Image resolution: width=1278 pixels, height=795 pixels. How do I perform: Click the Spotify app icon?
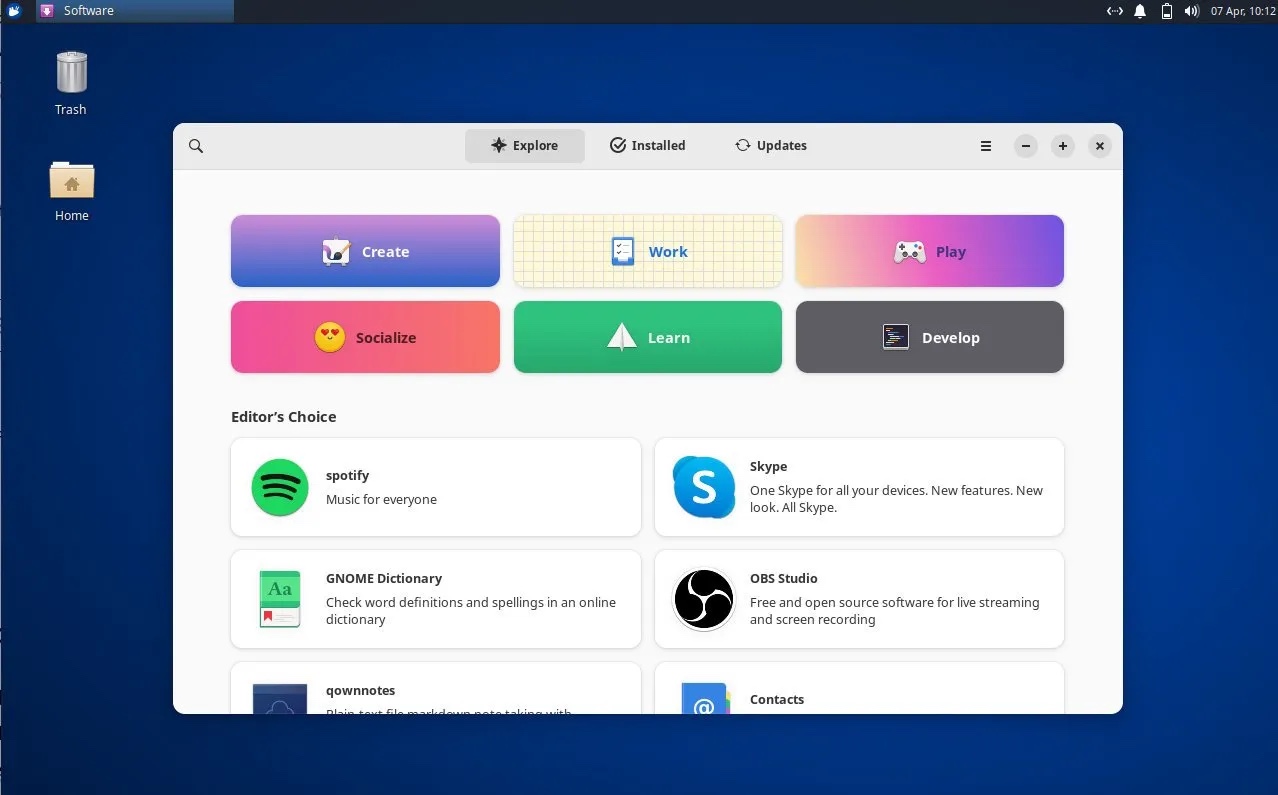(279, 487)
